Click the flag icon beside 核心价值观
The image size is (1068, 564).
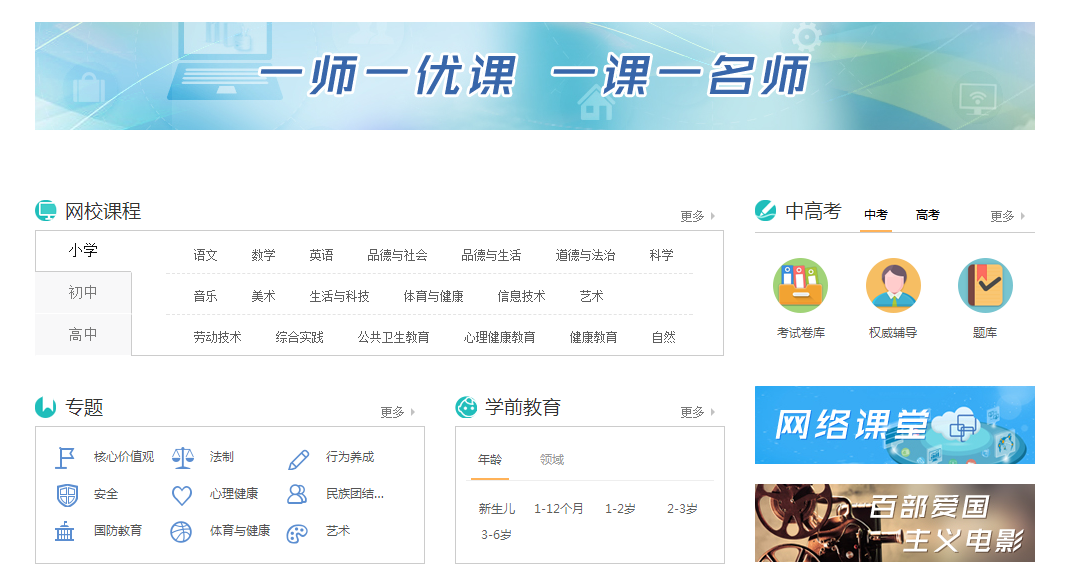pyautogui.click(x=65, y=458)
